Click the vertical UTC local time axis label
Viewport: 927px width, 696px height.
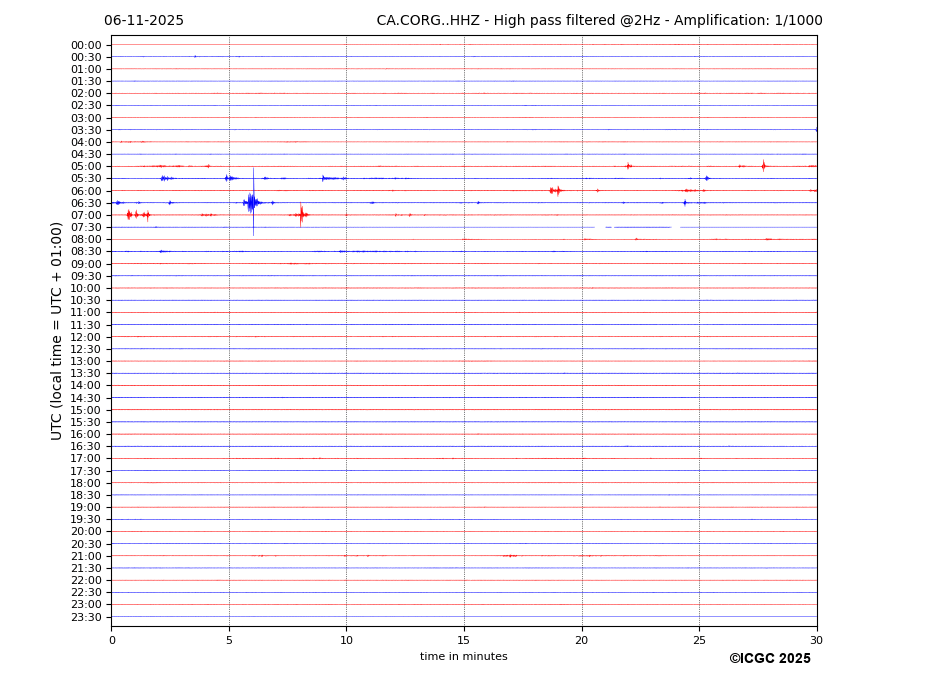tap(57, 330)
